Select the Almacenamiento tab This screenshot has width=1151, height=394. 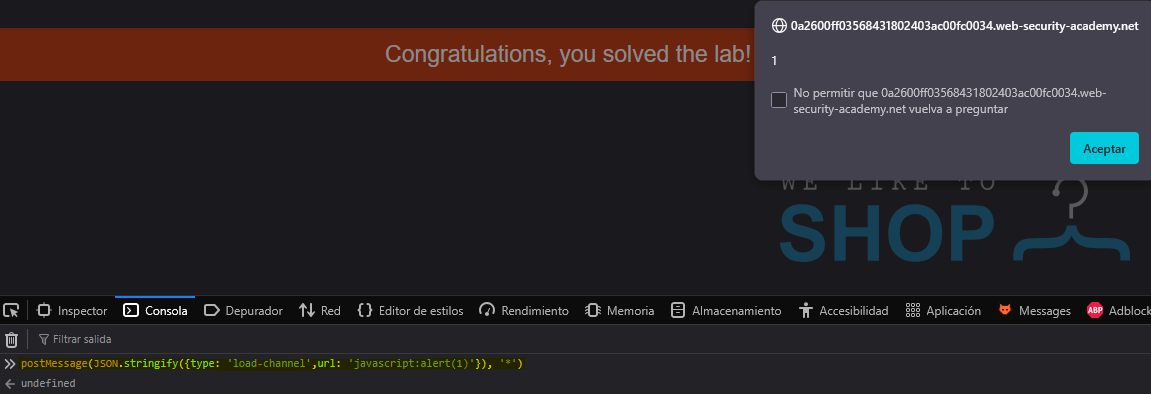coord(726,310)
